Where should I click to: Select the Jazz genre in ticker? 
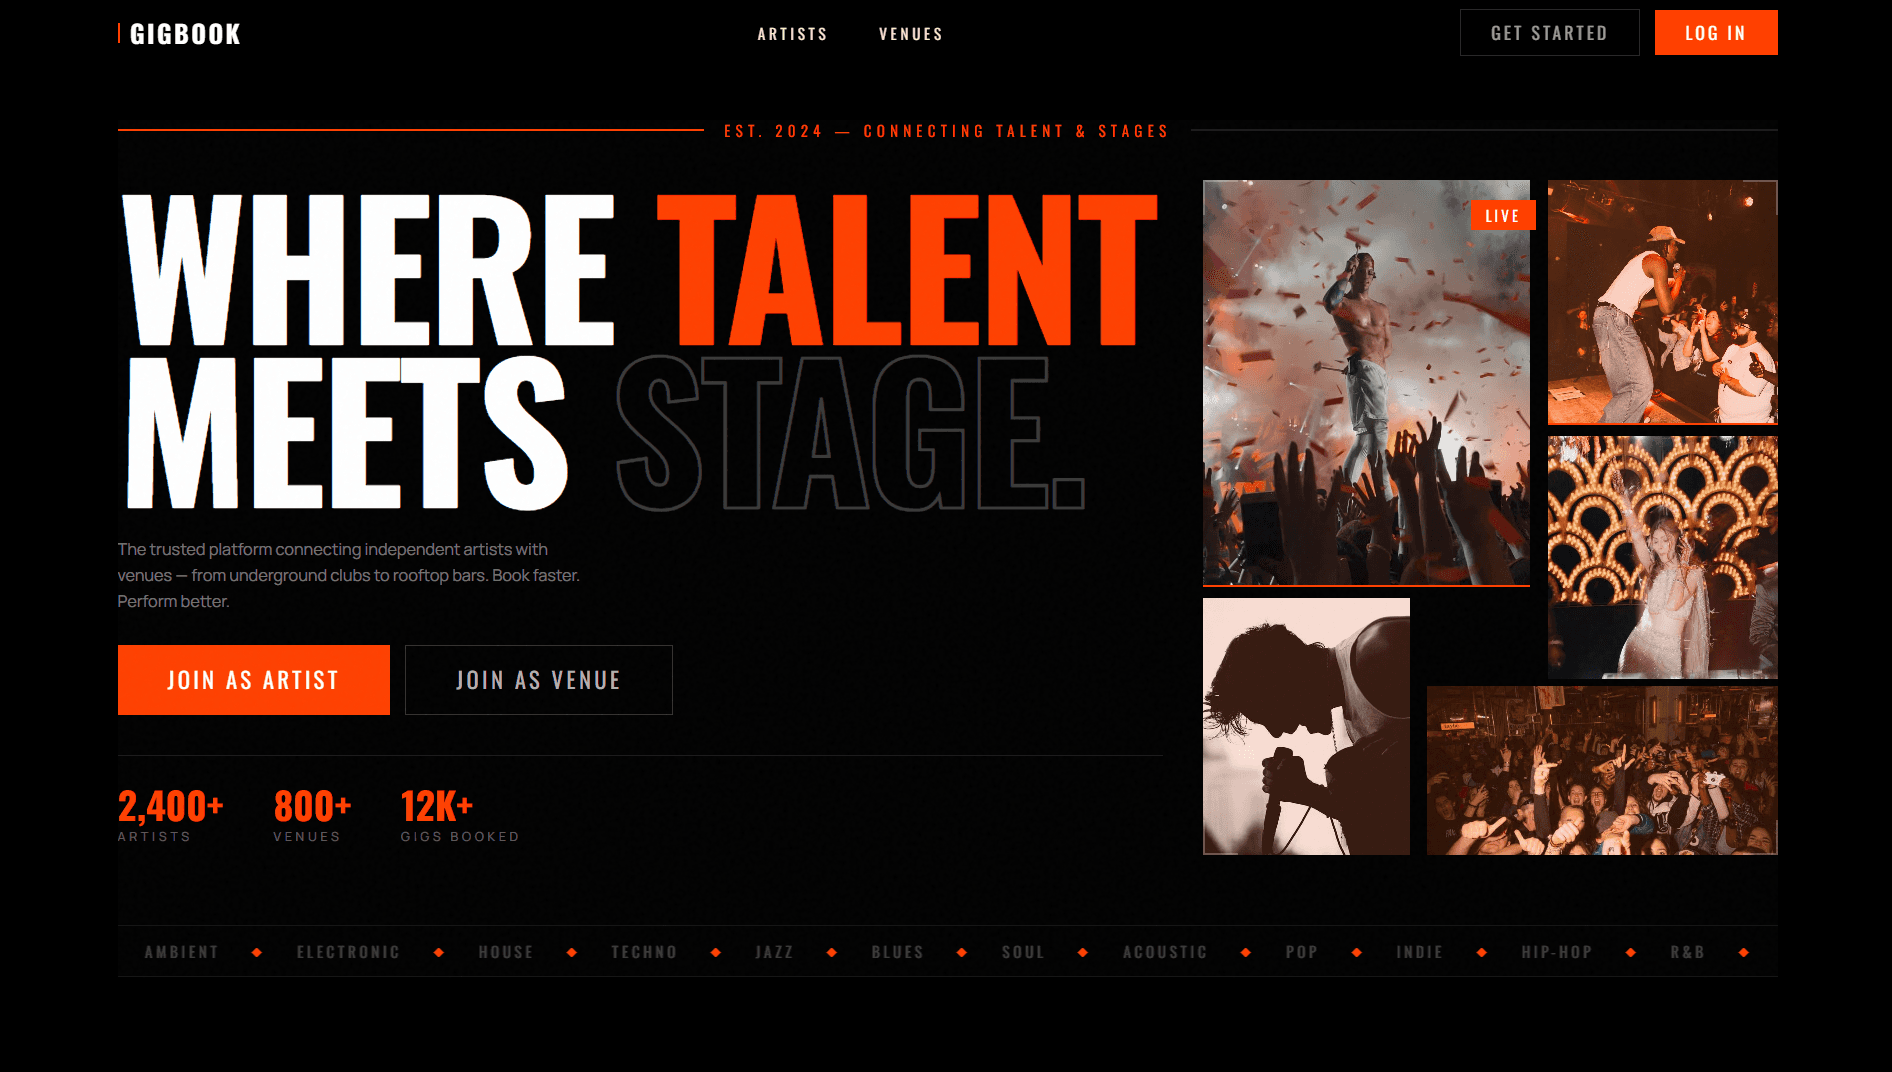click(775, 952)
